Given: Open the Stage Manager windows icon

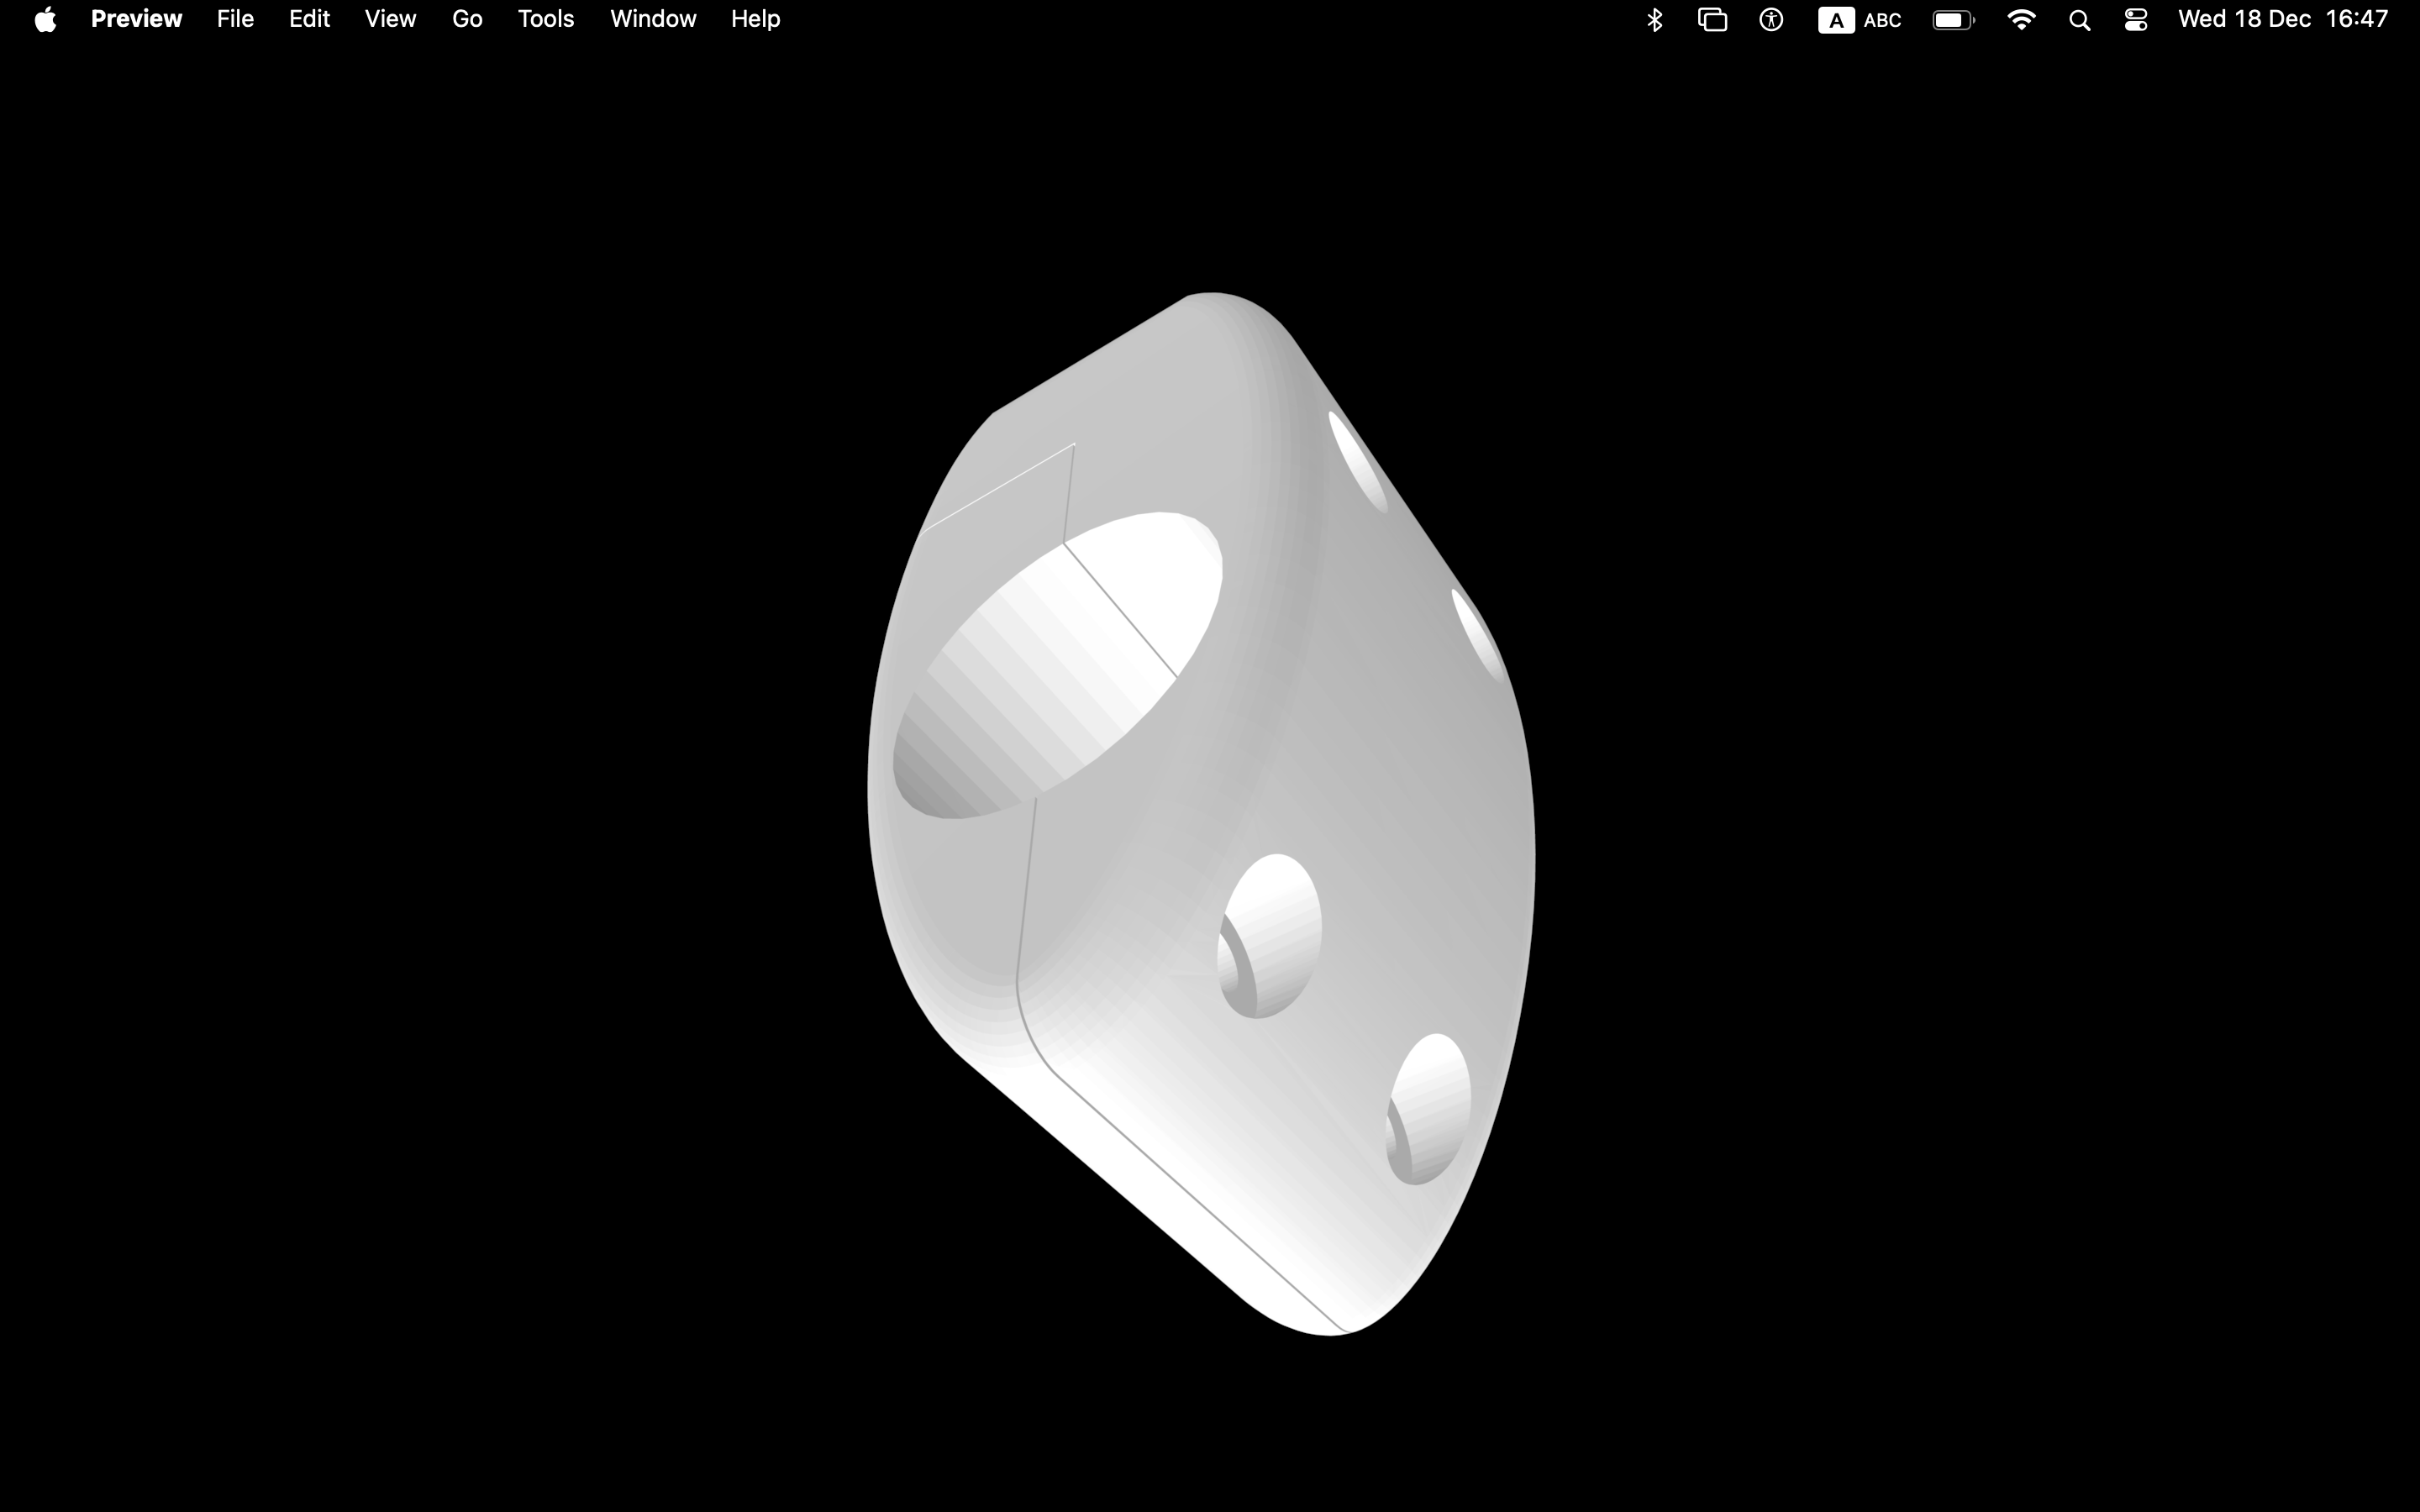Looking at the screenshot, I should 1713,20.
